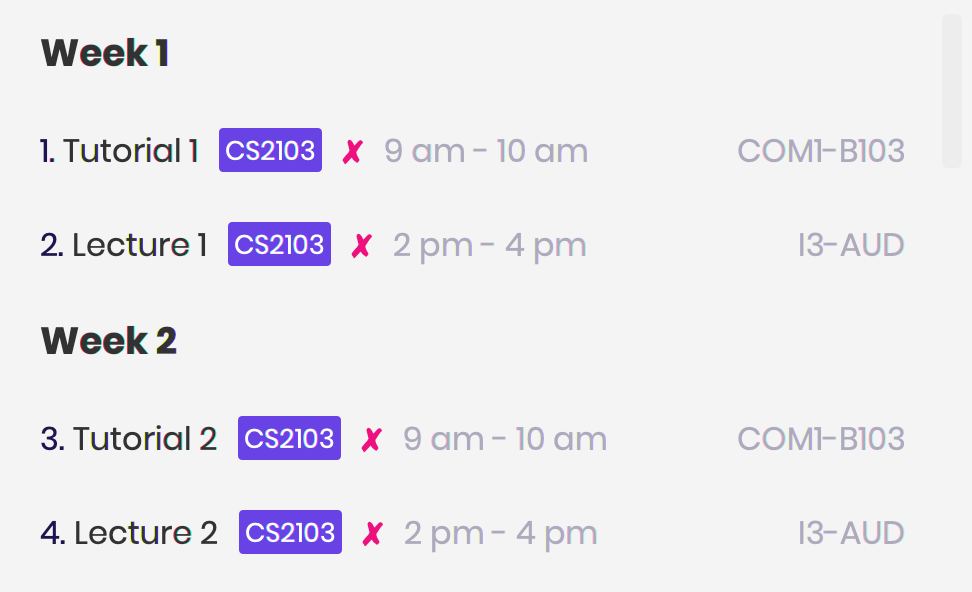Image resolution: width=972 pixels, height=592 pixels.
Task: Click the I3-AUD venue of Lecture 2
Action: coord(851,533)
